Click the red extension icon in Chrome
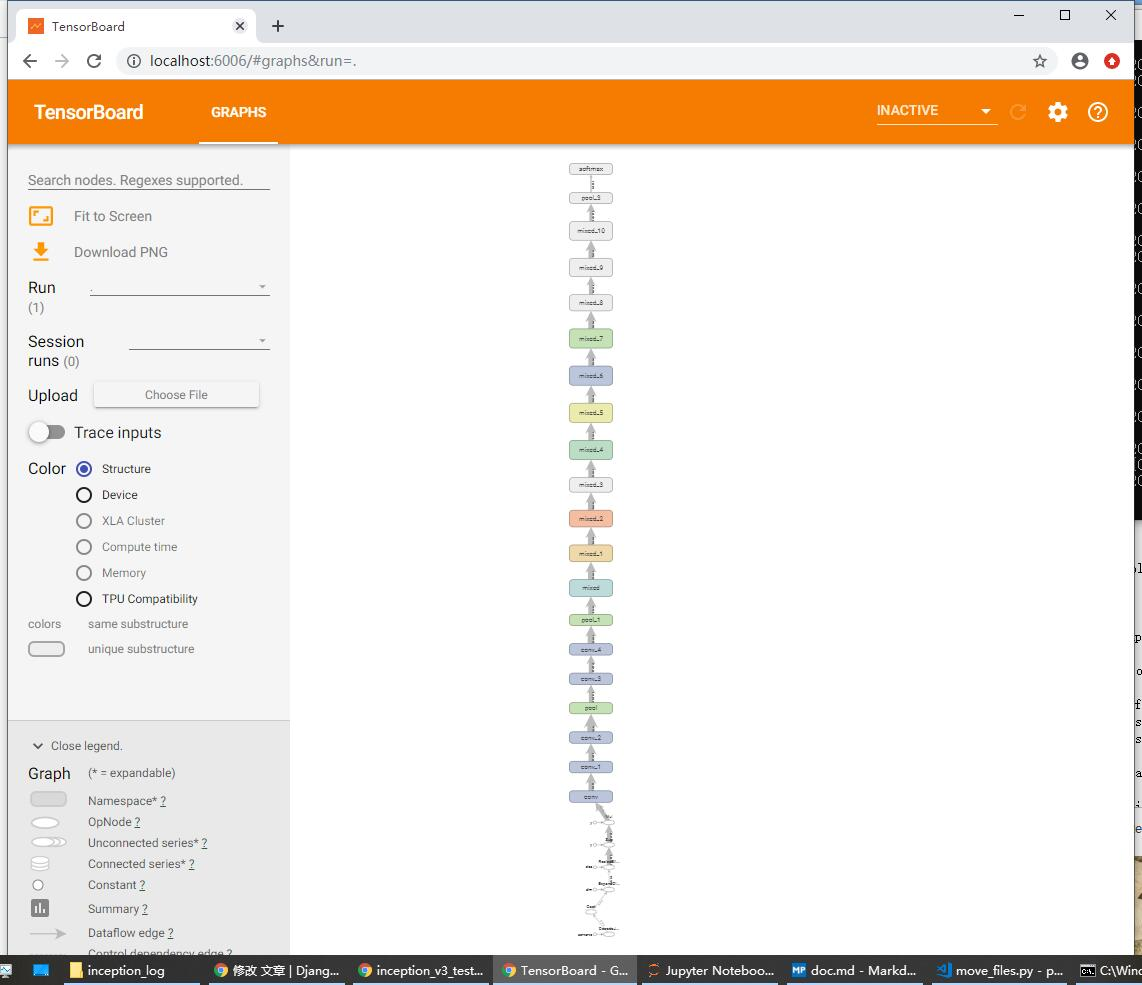The width and height of the screenshot is (1142, 985). pyautogui.click(x=1111, y=61)
